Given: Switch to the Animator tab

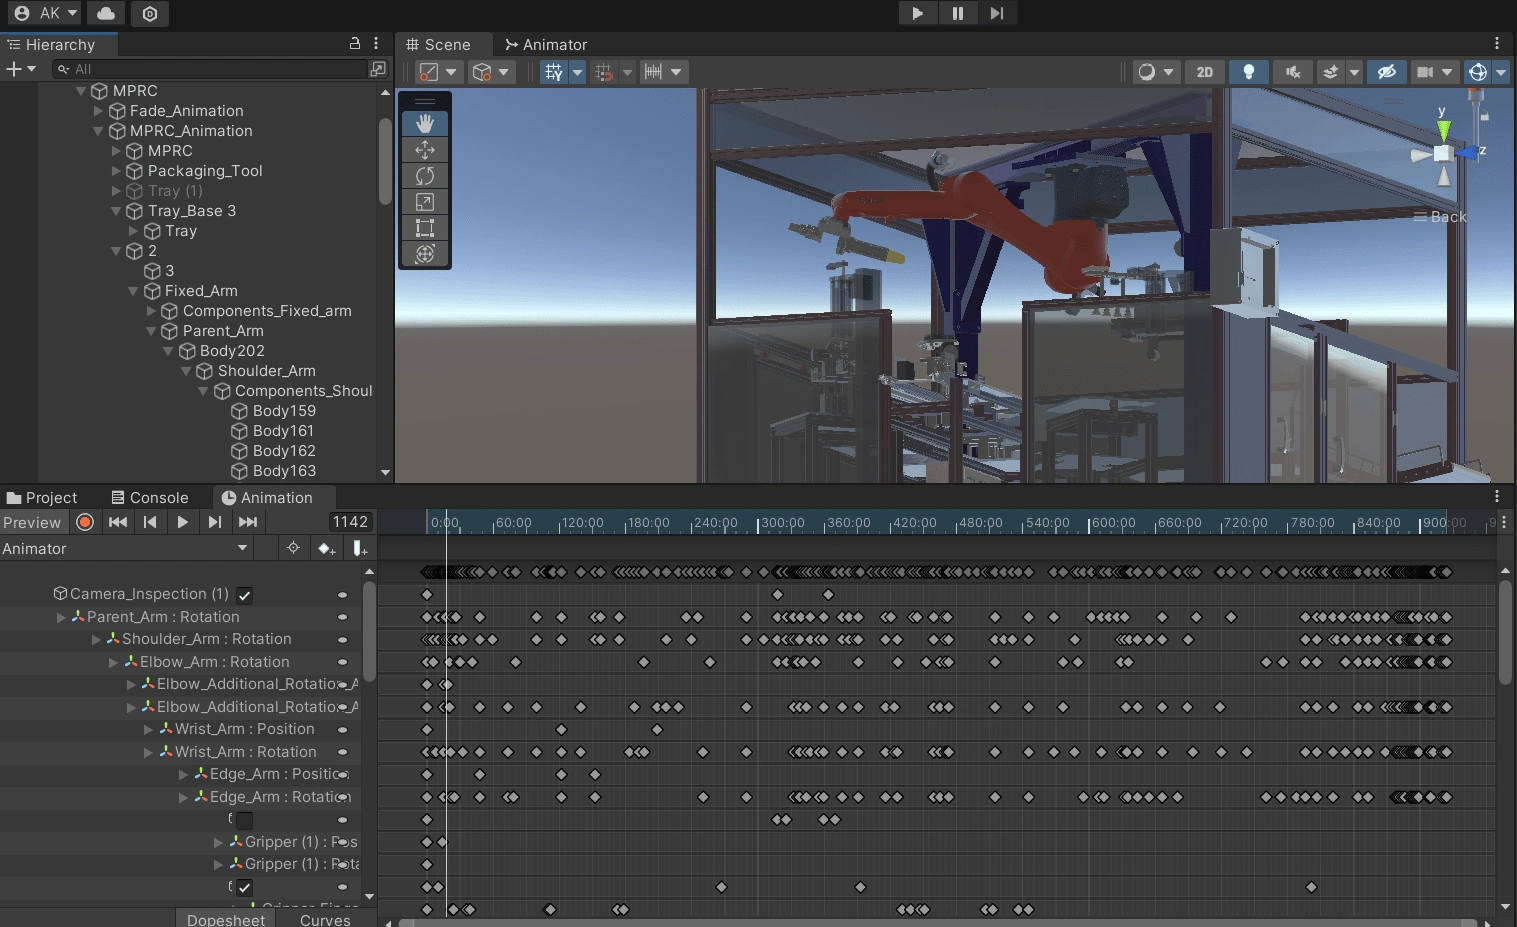Looking at the screenshot, I should (x=546, y=45).
